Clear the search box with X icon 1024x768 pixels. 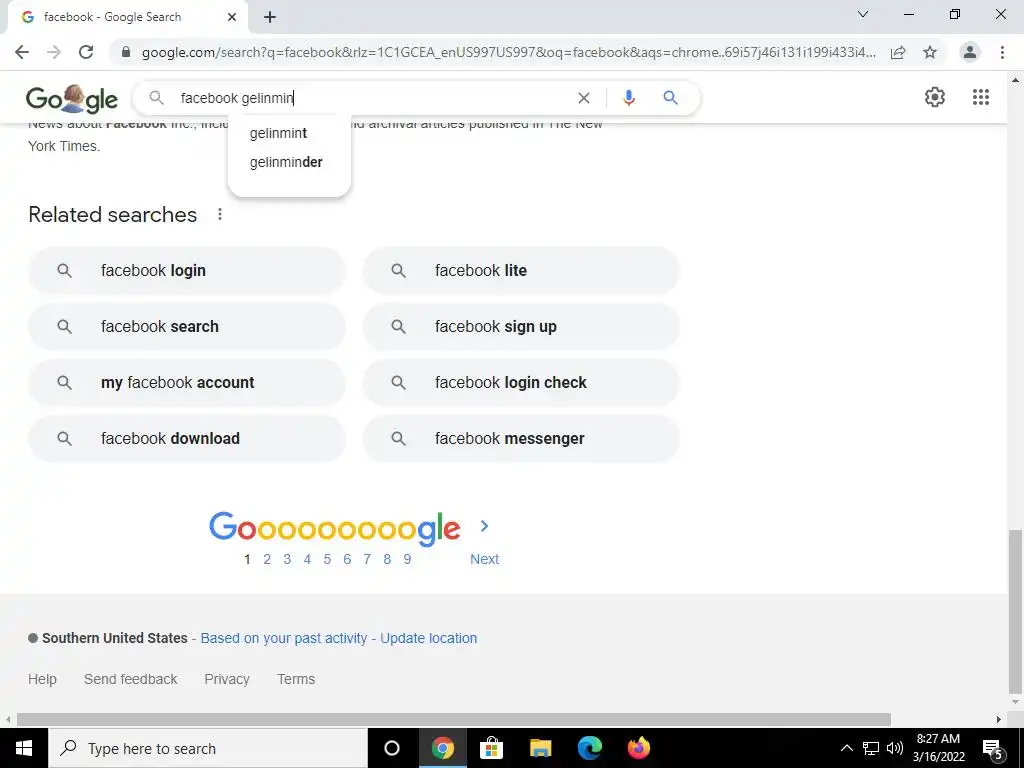coord(584,98)
